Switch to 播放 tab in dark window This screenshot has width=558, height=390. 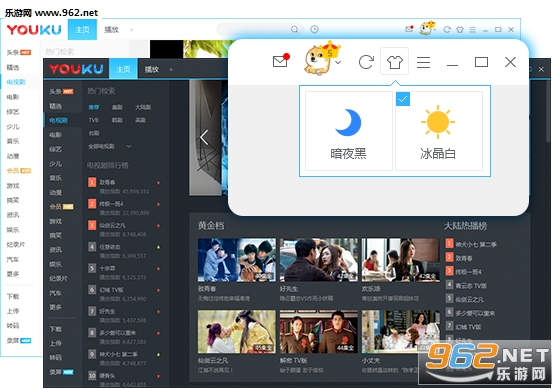click(x=152, y=69)
